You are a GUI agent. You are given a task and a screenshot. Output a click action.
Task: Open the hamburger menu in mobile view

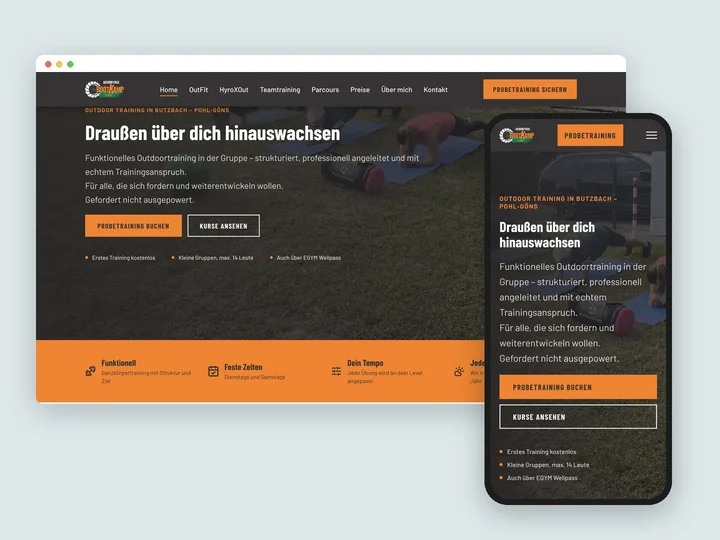click(x=651, y=135)
